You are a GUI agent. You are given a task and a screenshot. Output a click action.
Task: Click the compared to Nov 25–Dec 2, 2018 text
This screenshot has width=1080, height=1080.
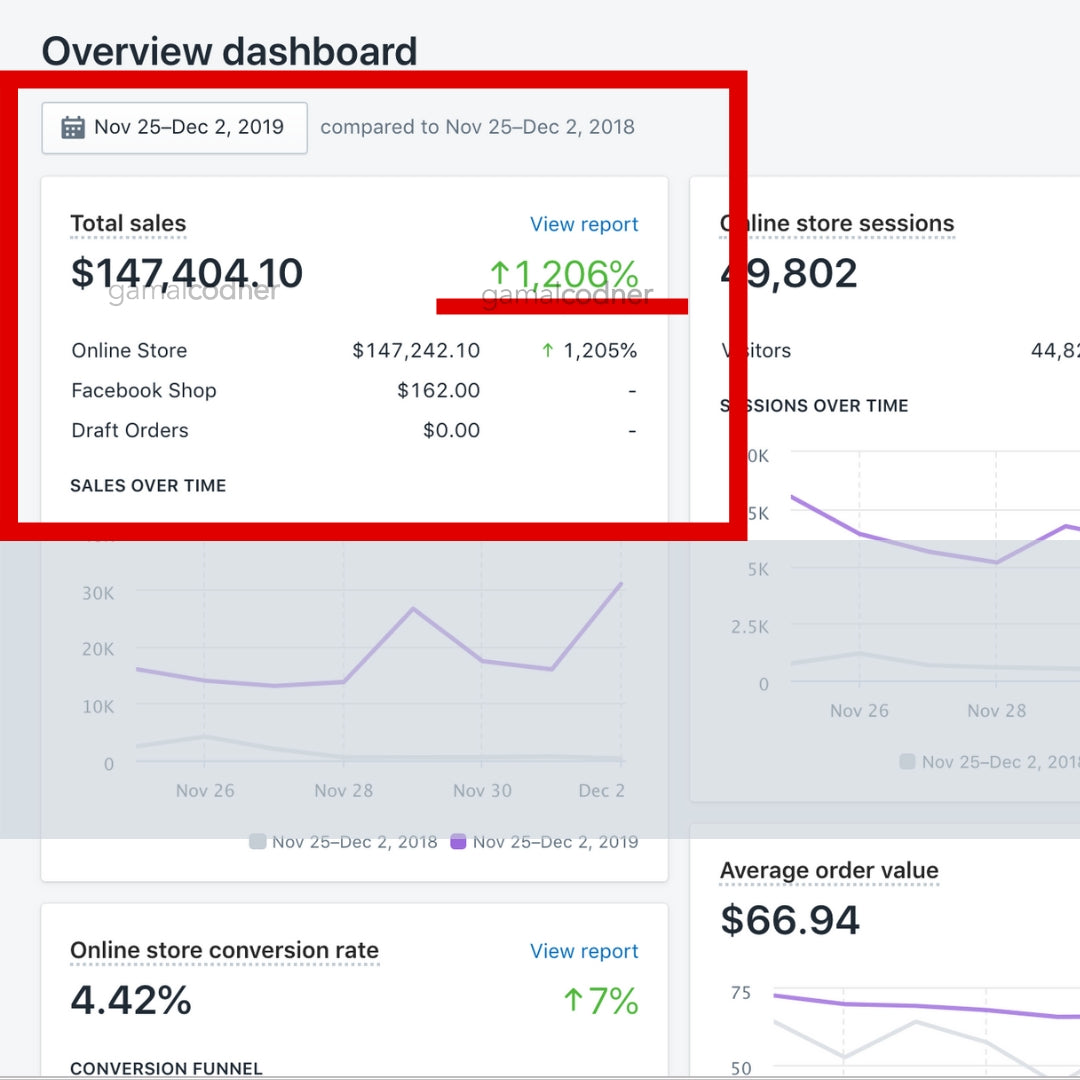(477, 128)
